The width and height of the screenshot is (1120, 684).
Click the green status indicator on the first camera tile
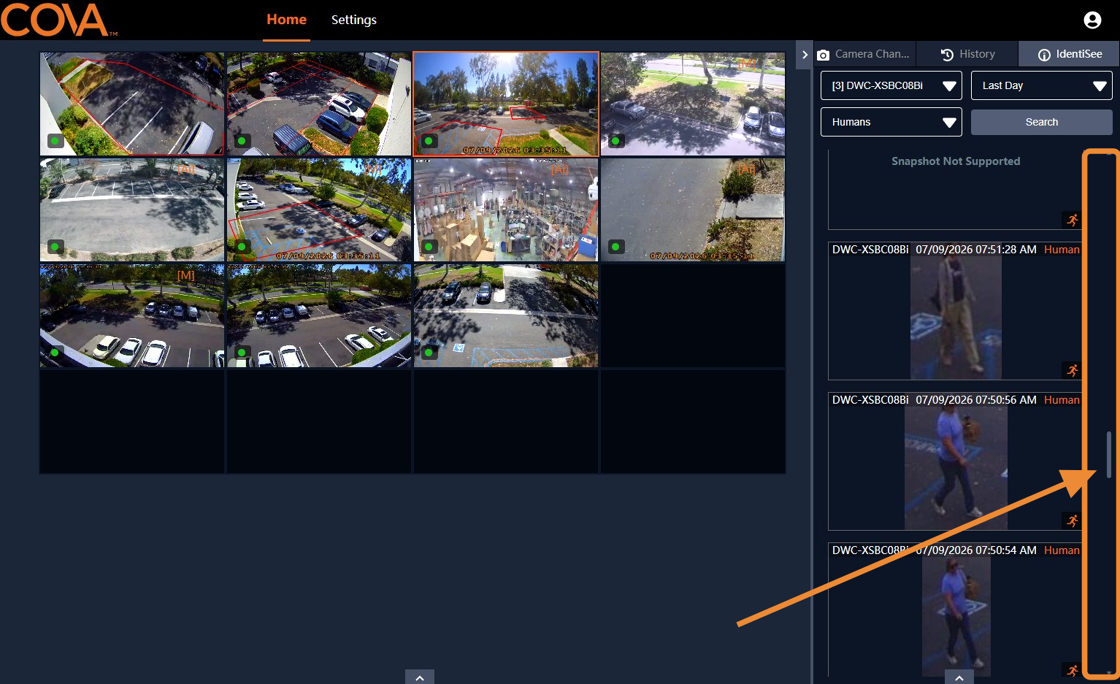point(55,141)
